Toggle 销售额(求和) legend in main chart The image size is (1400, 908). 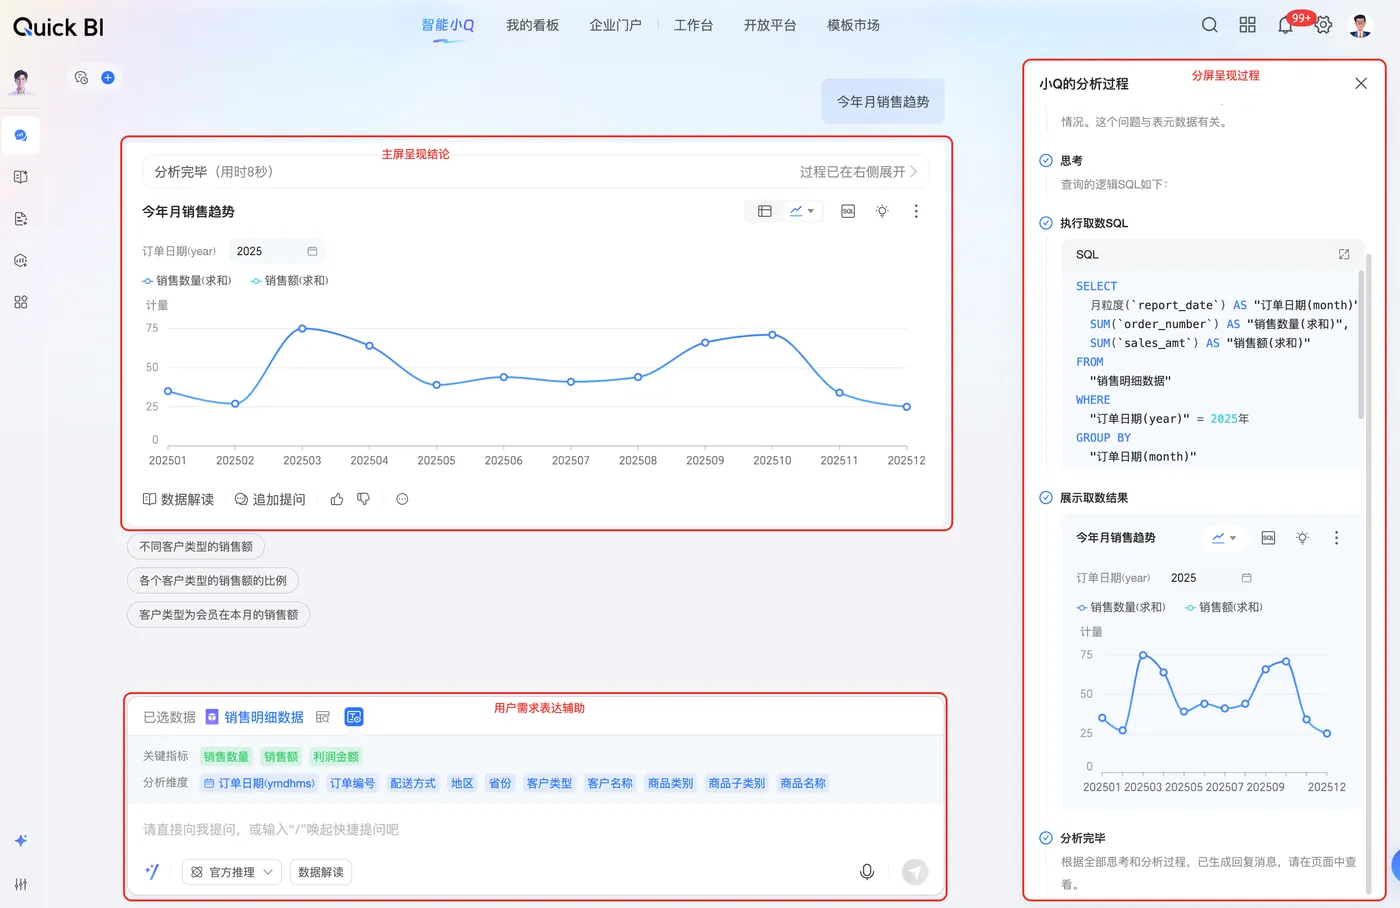289,281
